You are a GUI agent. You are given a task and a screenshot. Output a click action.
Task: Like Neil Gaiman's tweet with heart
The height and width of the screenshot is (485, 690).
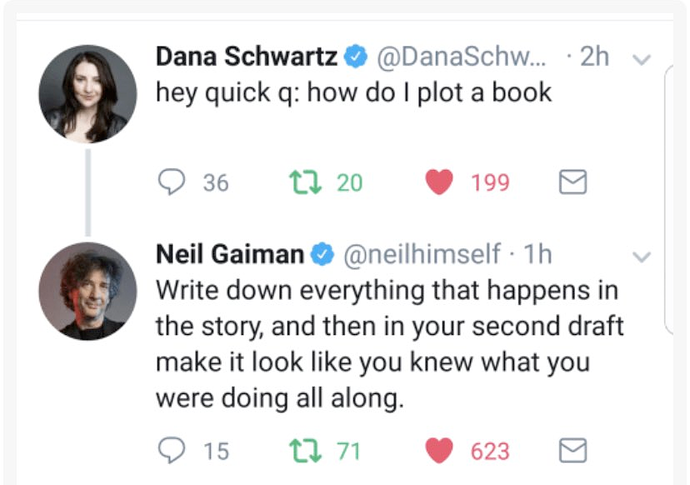pyautogui.click(x=439, y=451)
